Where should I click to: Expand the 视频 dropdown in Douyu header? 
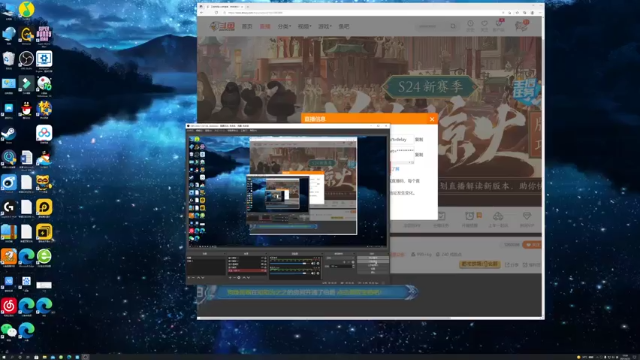(304, 26)
